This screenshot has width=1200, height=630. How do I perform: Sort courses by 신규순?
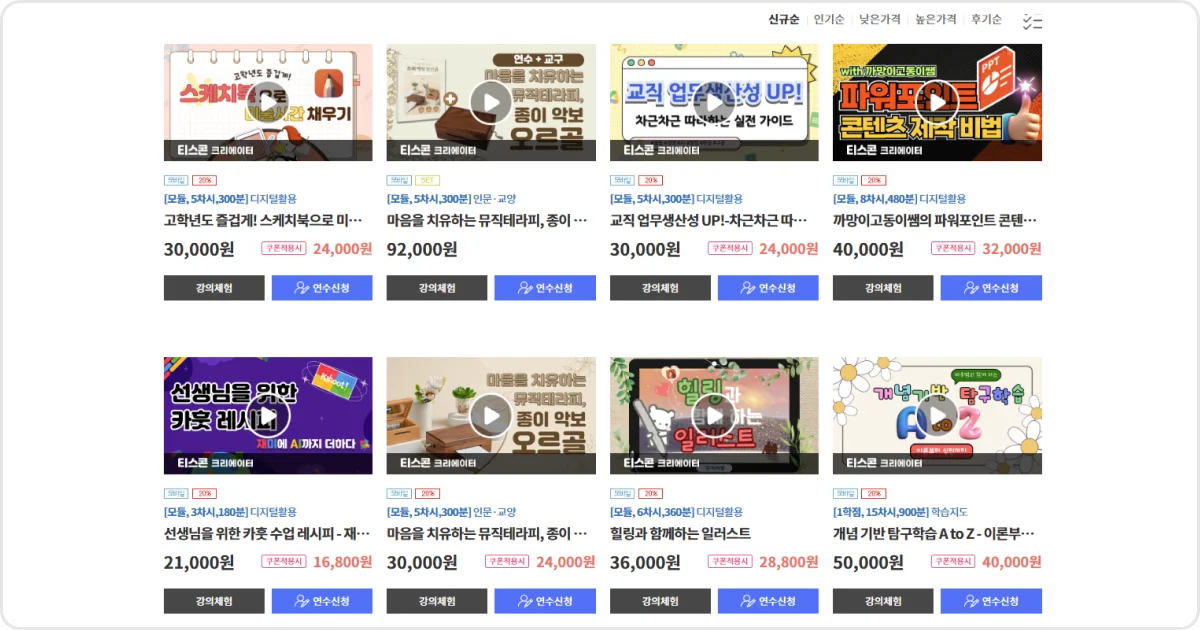[783, 19]
